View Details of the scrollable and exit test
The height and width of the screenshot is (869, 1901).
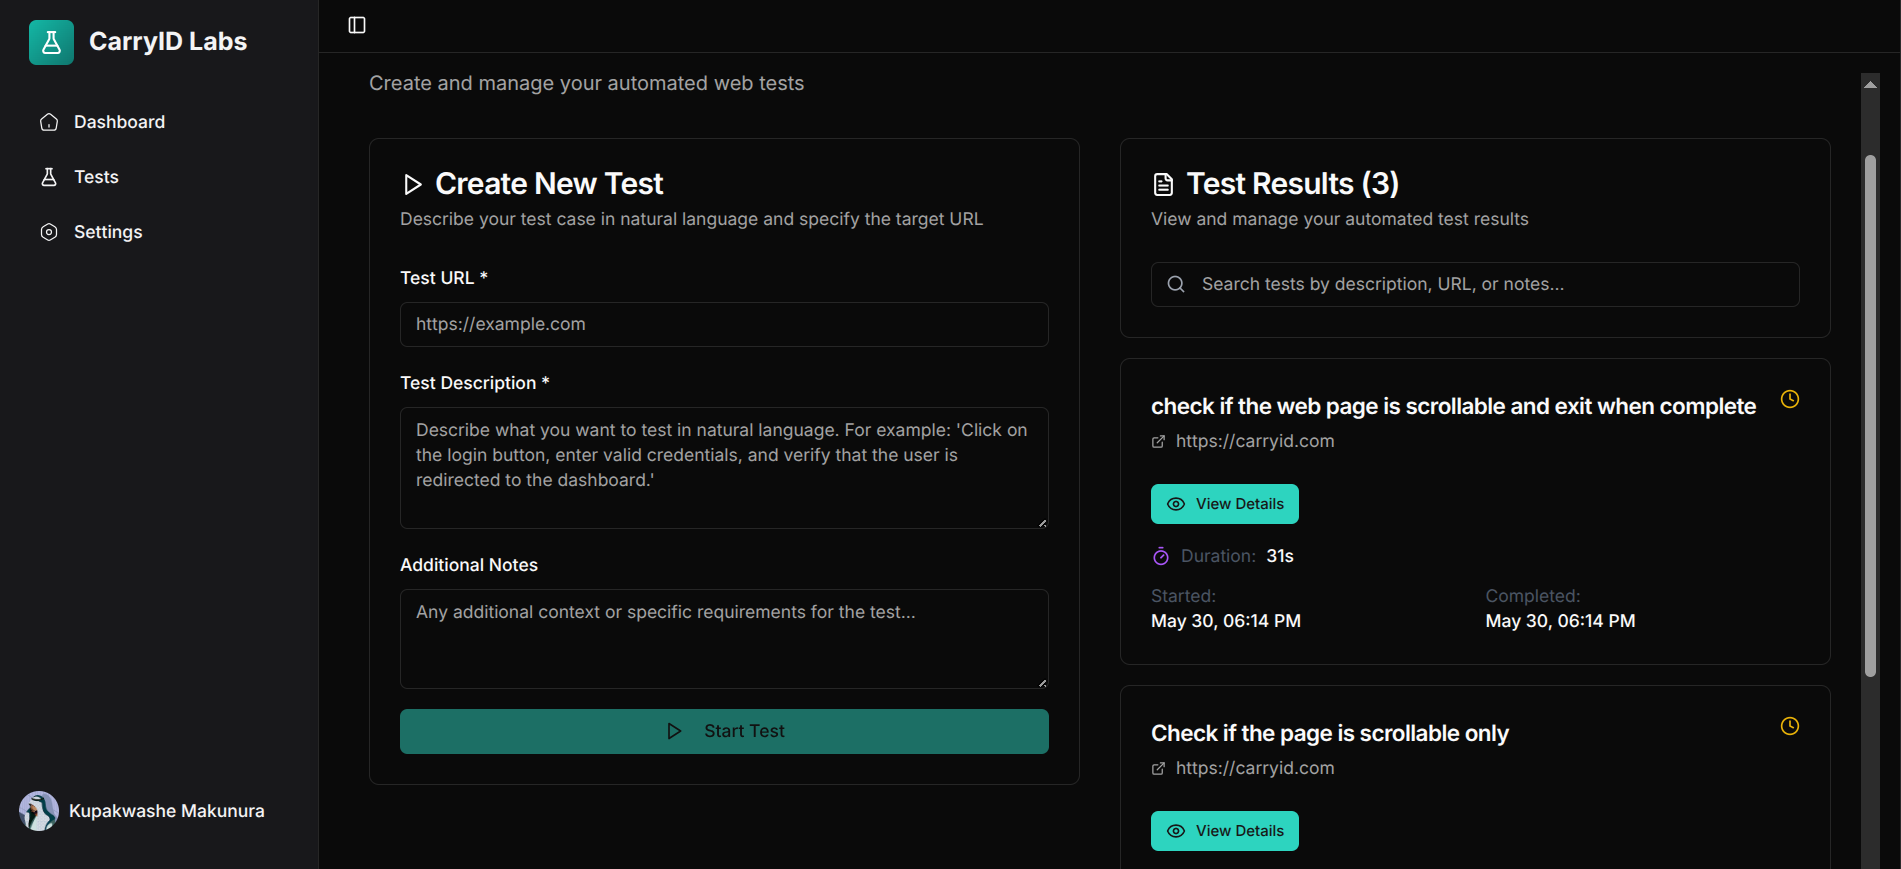tap(1224, 504)
